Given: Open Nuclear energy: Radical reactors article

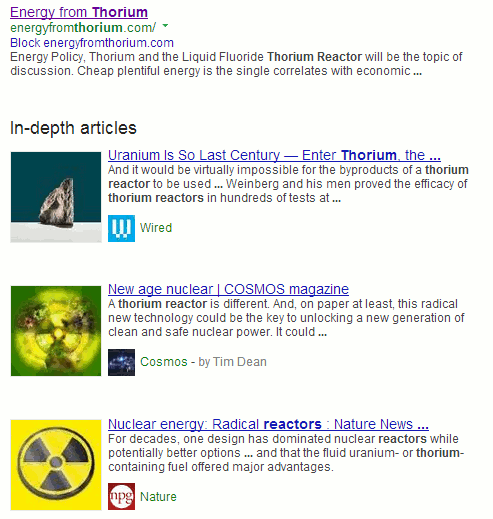Looking at the screenshot, I should (268, 424).
